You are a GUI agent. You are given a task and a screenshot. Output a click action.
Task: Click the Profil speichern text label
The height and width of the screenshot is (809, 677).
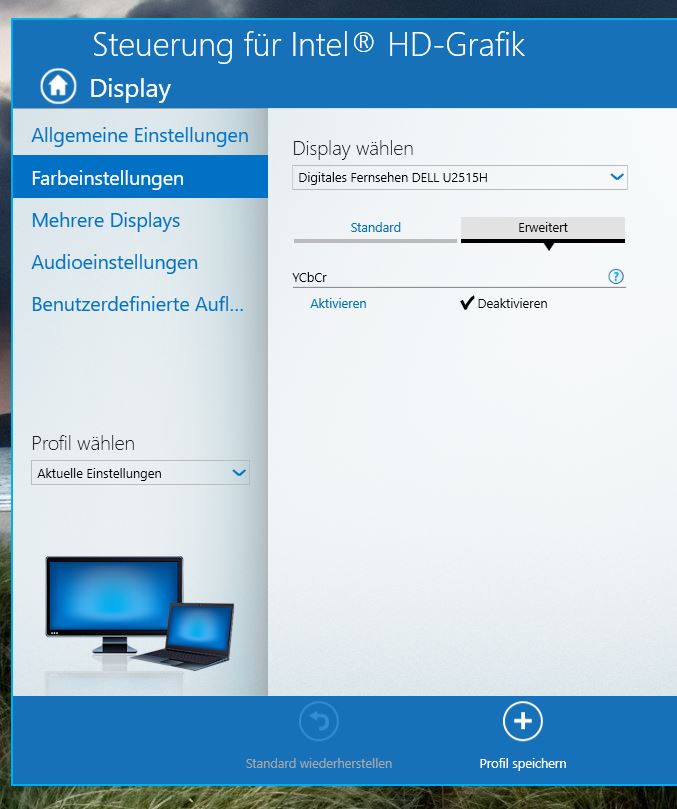[x=522, y=763]
